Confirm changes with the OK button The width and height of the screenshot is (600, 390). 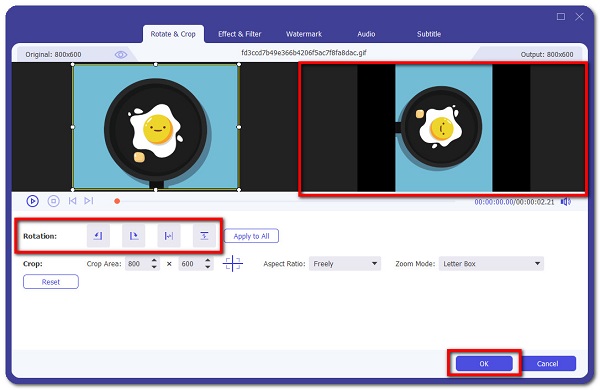click(x=484, y=364)
